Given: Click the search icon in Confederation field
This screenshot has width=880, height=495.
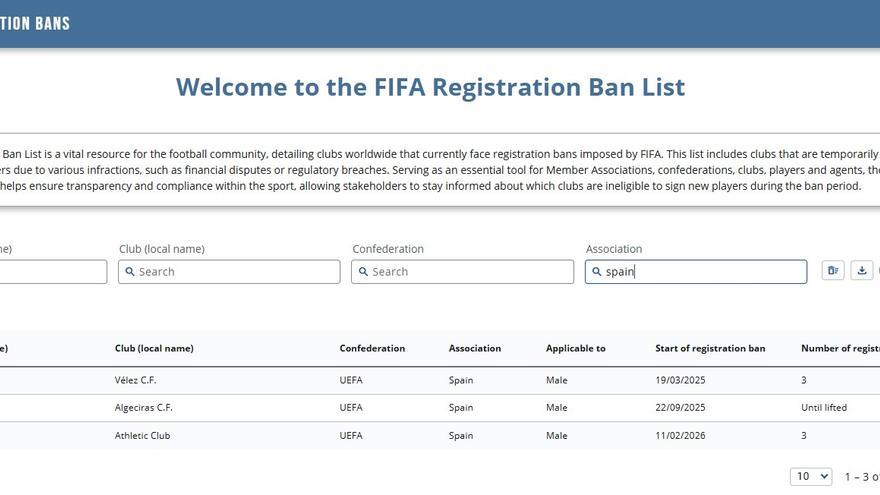Looking at the screenshot, I should (363, 272).
